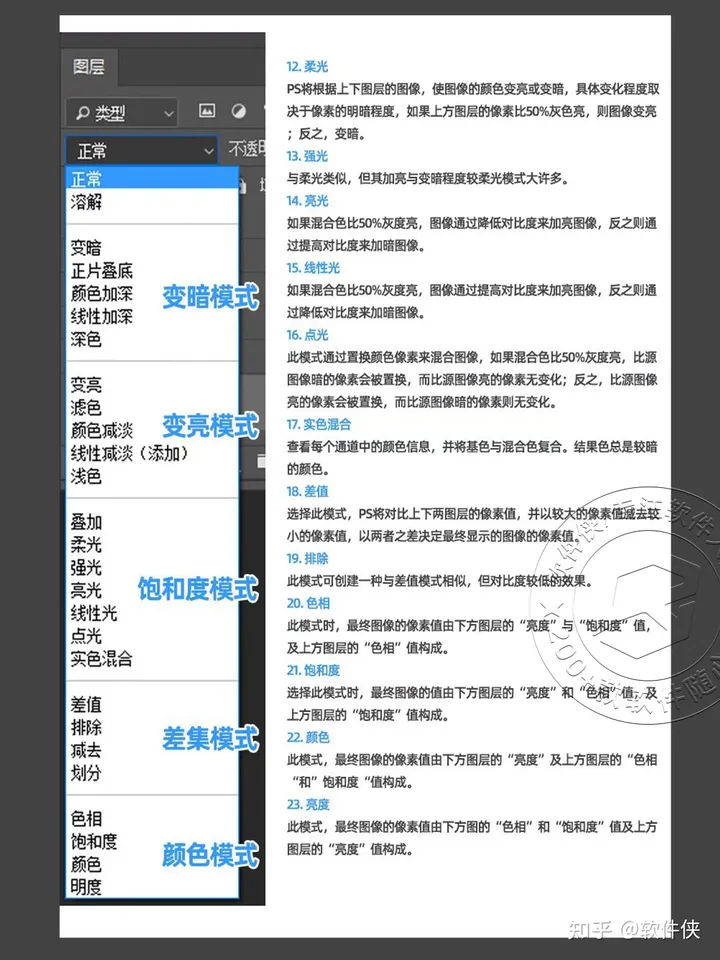Select 正常 in blend mode list
Viewport: 720px width, 960px height.
point(152,179)
